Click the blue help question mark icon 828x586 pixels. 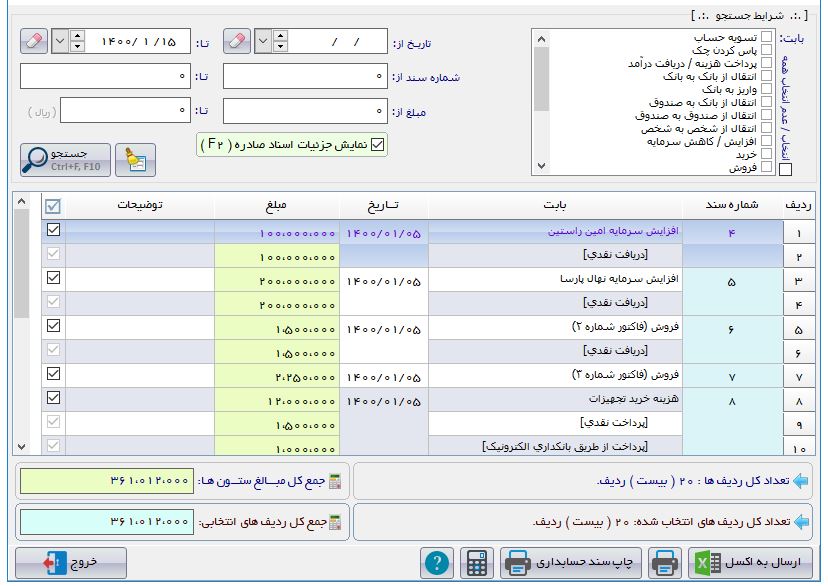pyautogui.click(x=436, y=563)
